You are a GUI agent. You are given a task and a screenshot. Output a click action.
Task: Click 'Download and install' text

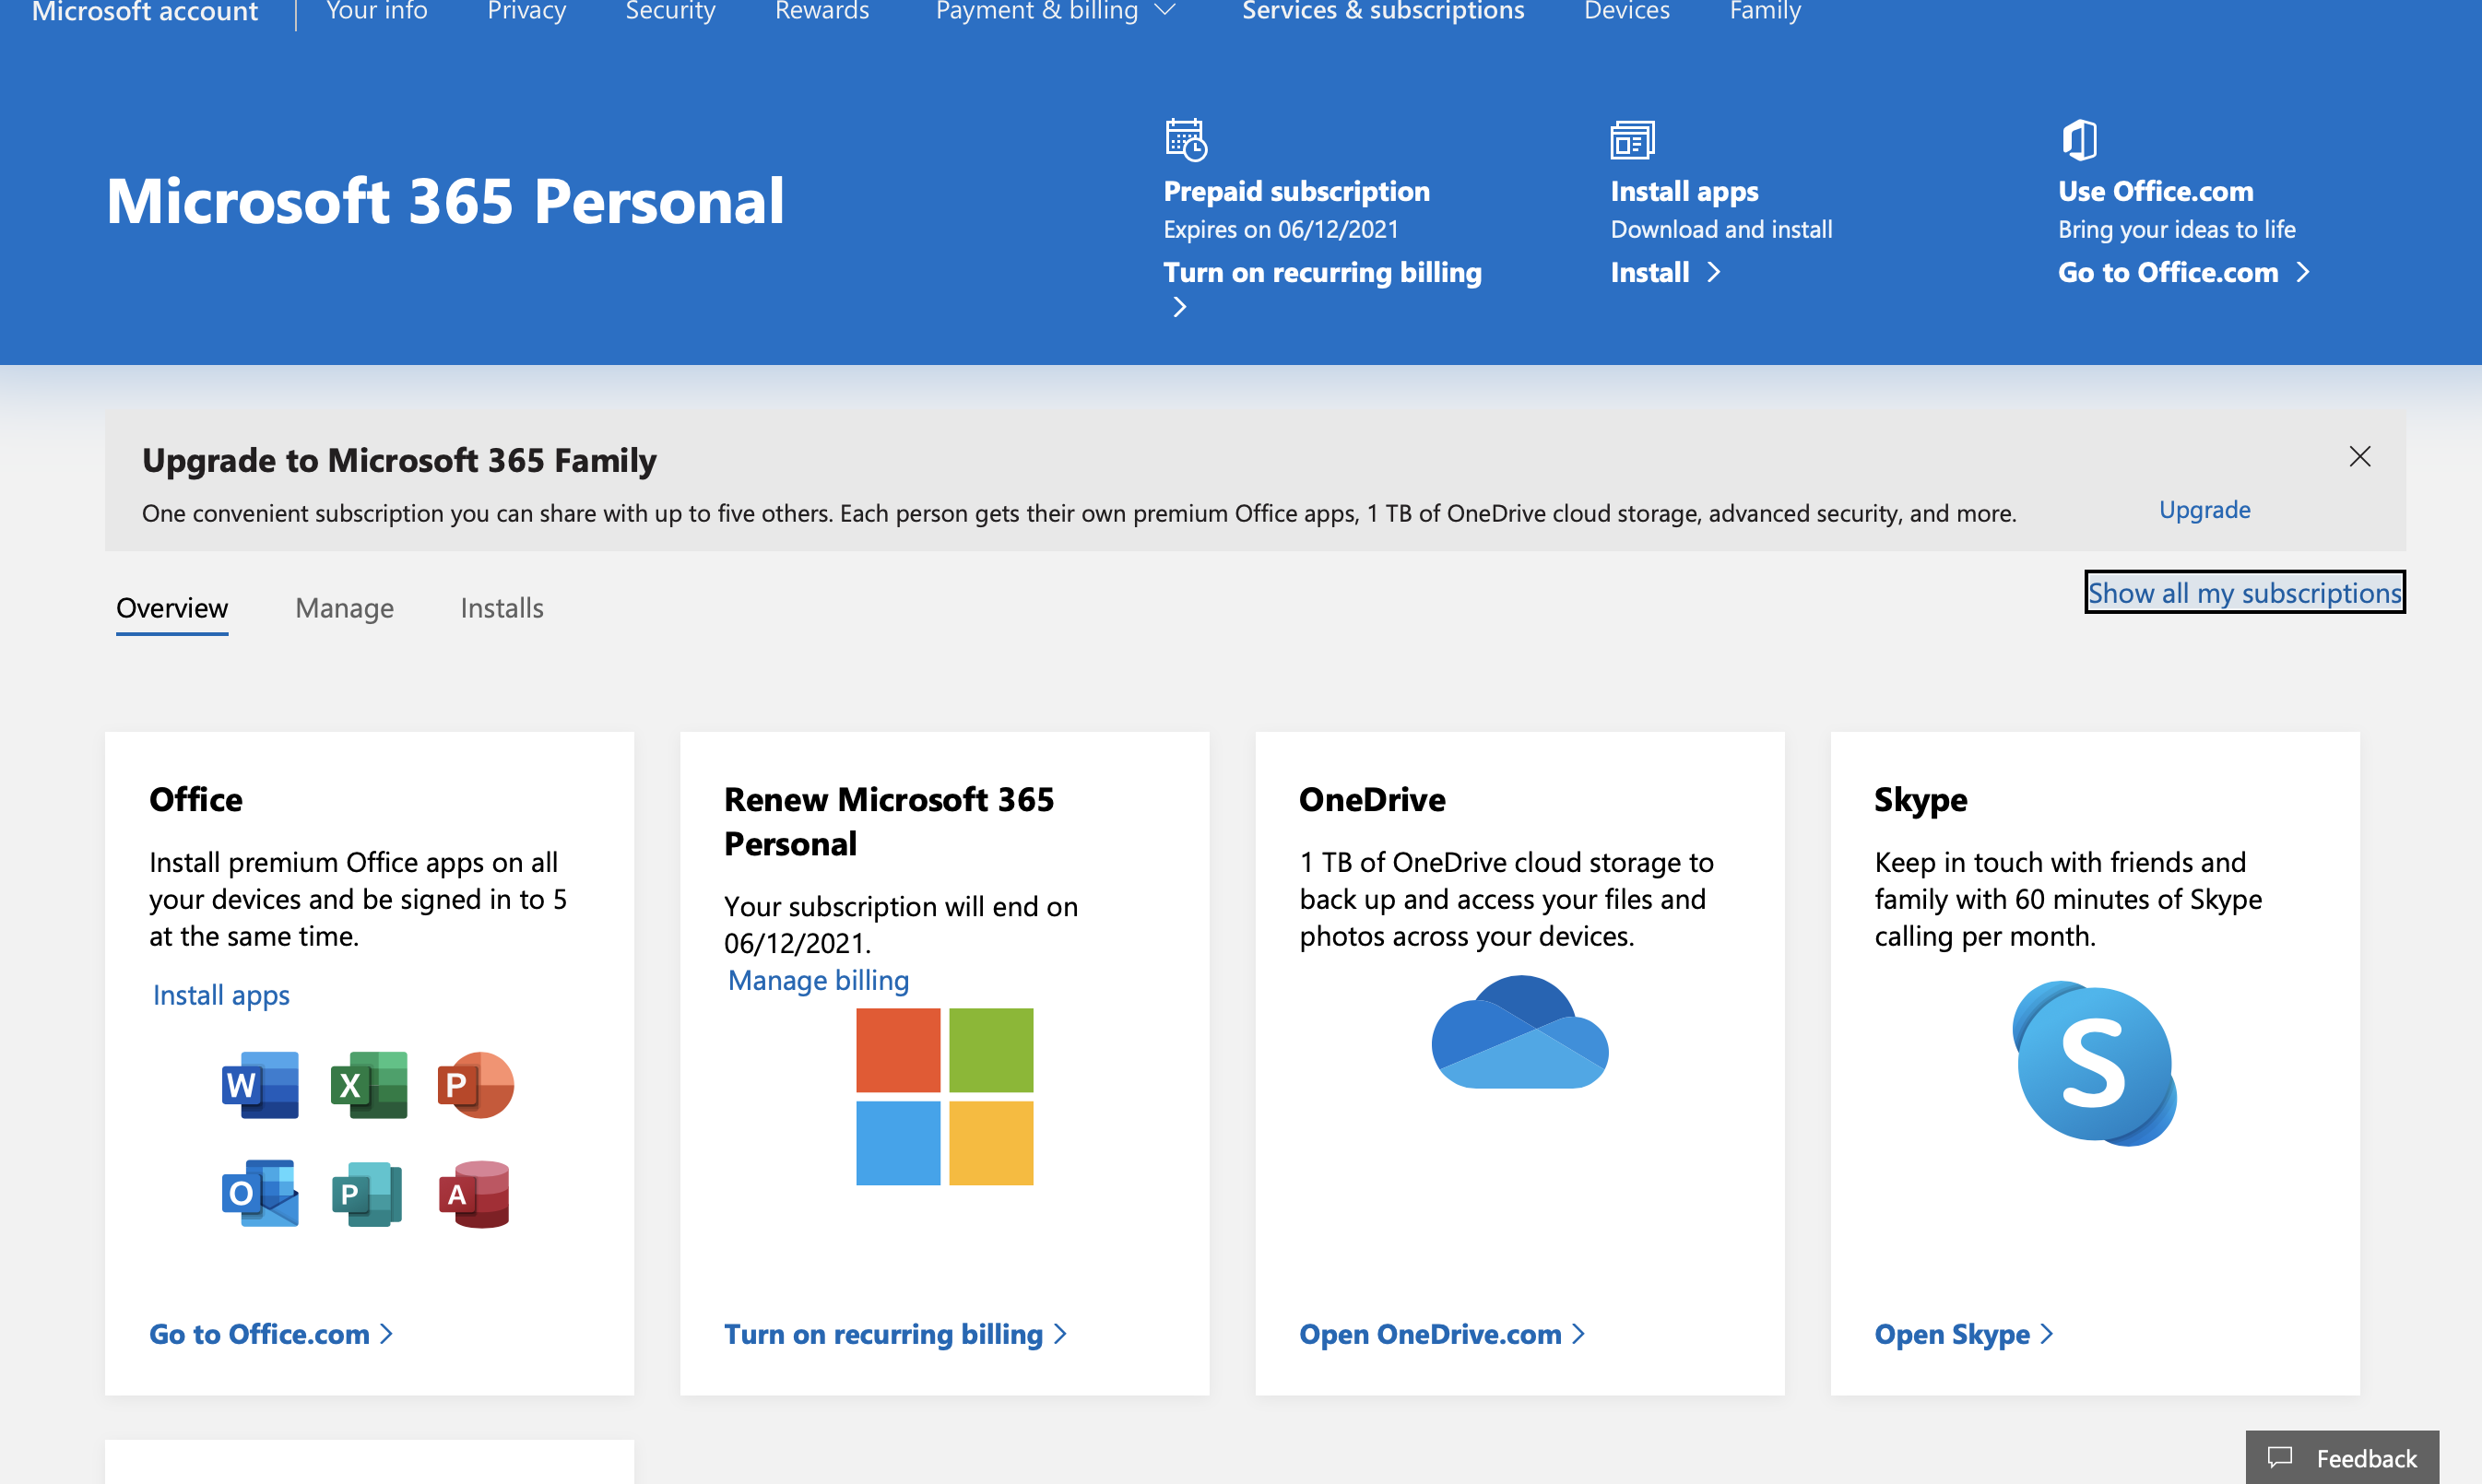pos(1721,229)
